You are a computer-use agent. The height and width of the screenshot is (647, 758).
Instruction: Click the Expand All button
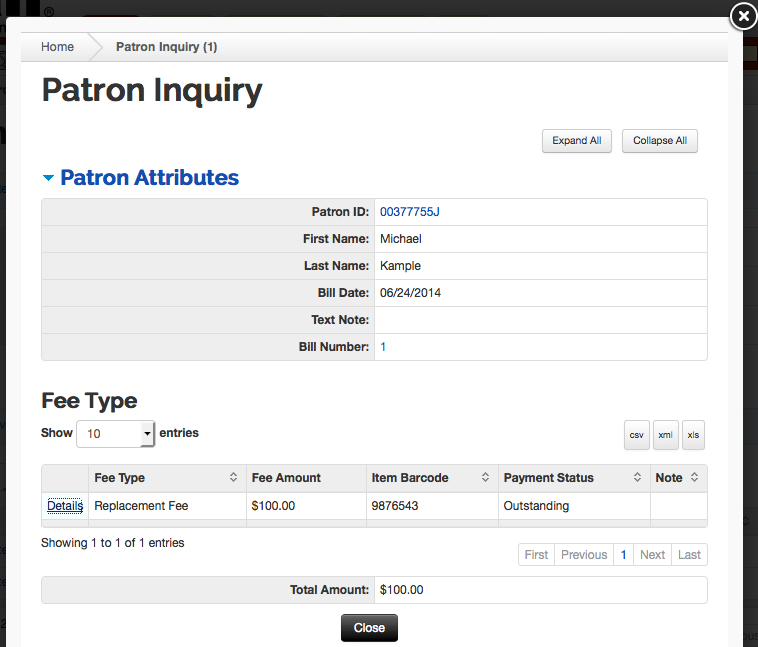(577, 141)
